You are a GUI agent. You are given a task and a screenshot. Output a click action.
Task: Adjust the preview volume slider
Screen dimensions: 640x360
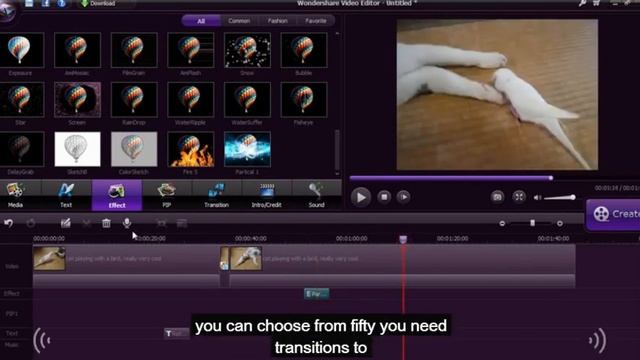coord(560,198)
